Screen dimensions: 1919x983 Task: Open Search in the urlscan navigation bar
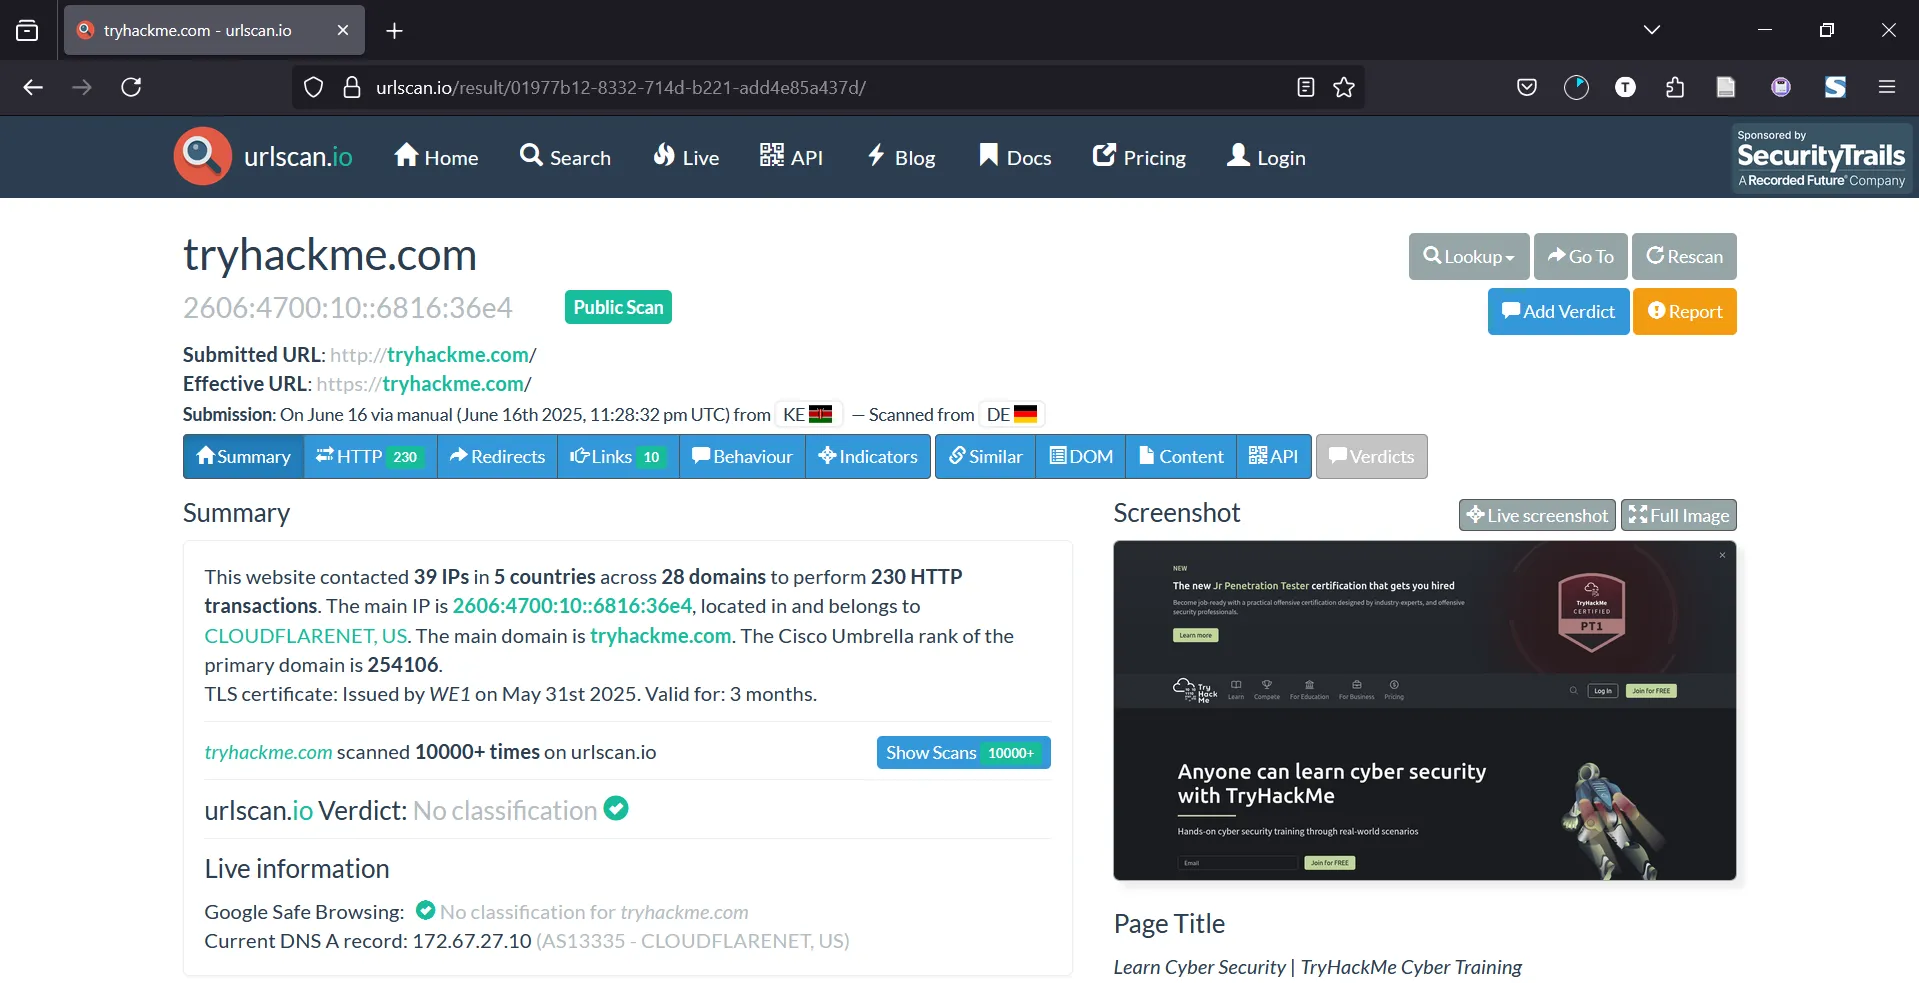(x=565, y=157)
